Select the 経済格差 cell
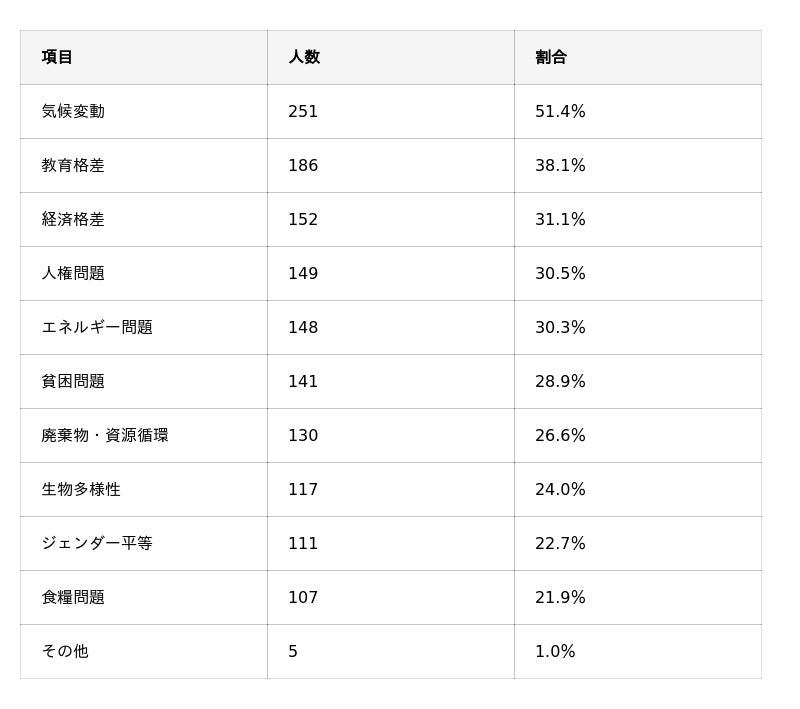Viewport: 800px width, 709px height. click(x=73, y=219)
